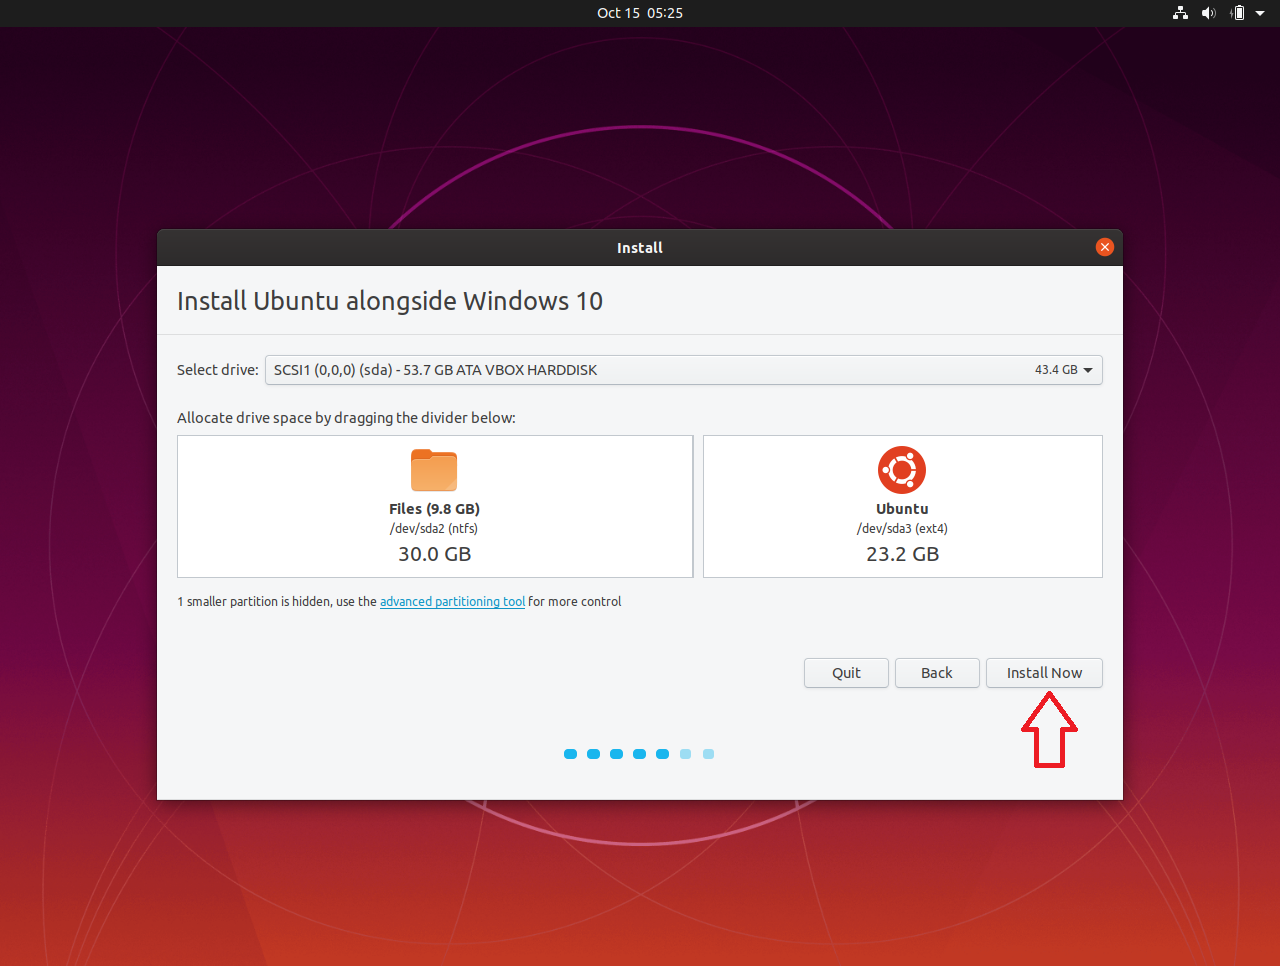Expand the system menu arrow
Viewport: 1280px width, 966px height.
(x=1260, y=13)
